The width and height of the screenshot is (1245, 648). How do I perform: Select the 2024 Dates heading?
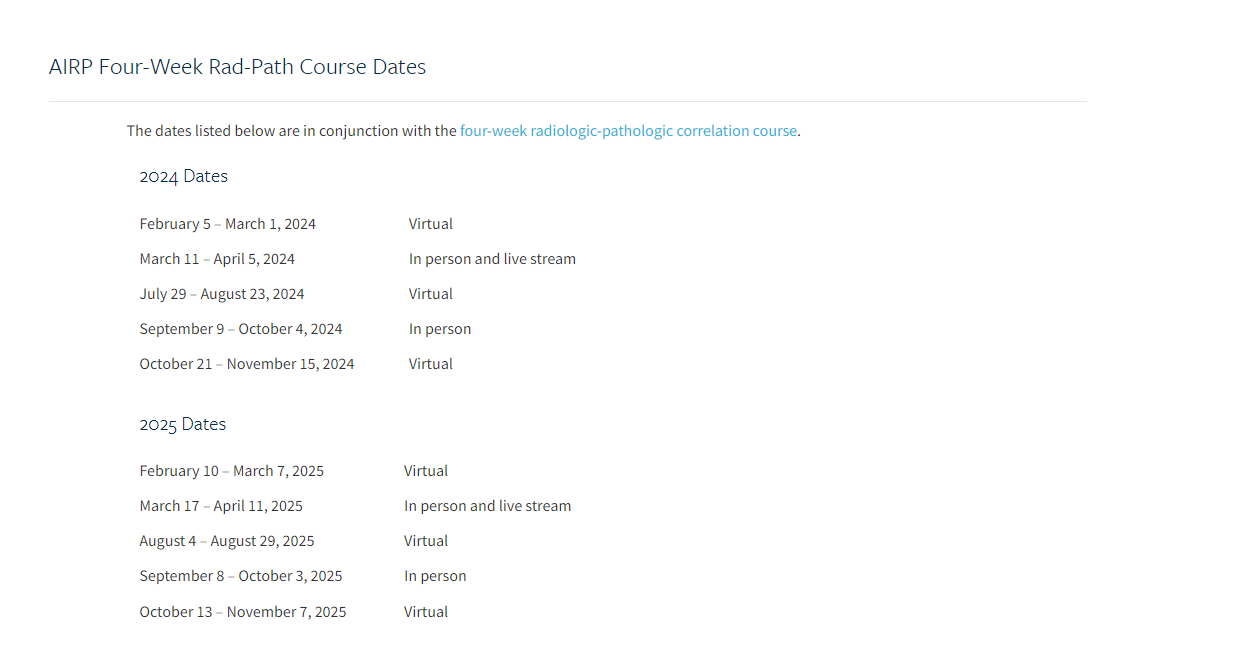pyautogui.click(x=183, y=176)
